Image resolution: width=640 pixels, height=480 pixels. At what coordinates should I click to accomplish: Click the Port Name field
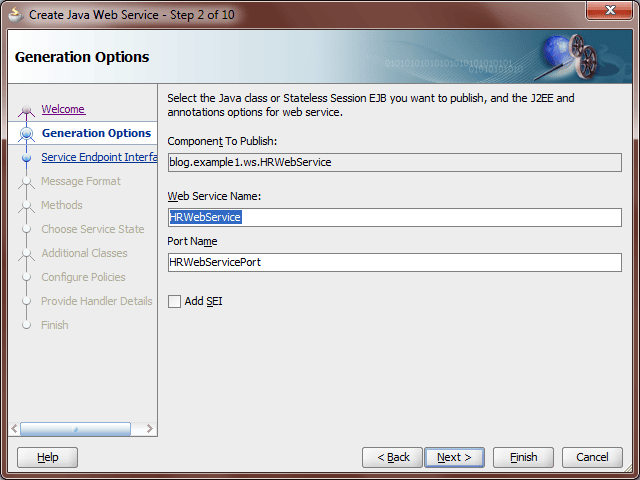395,262
